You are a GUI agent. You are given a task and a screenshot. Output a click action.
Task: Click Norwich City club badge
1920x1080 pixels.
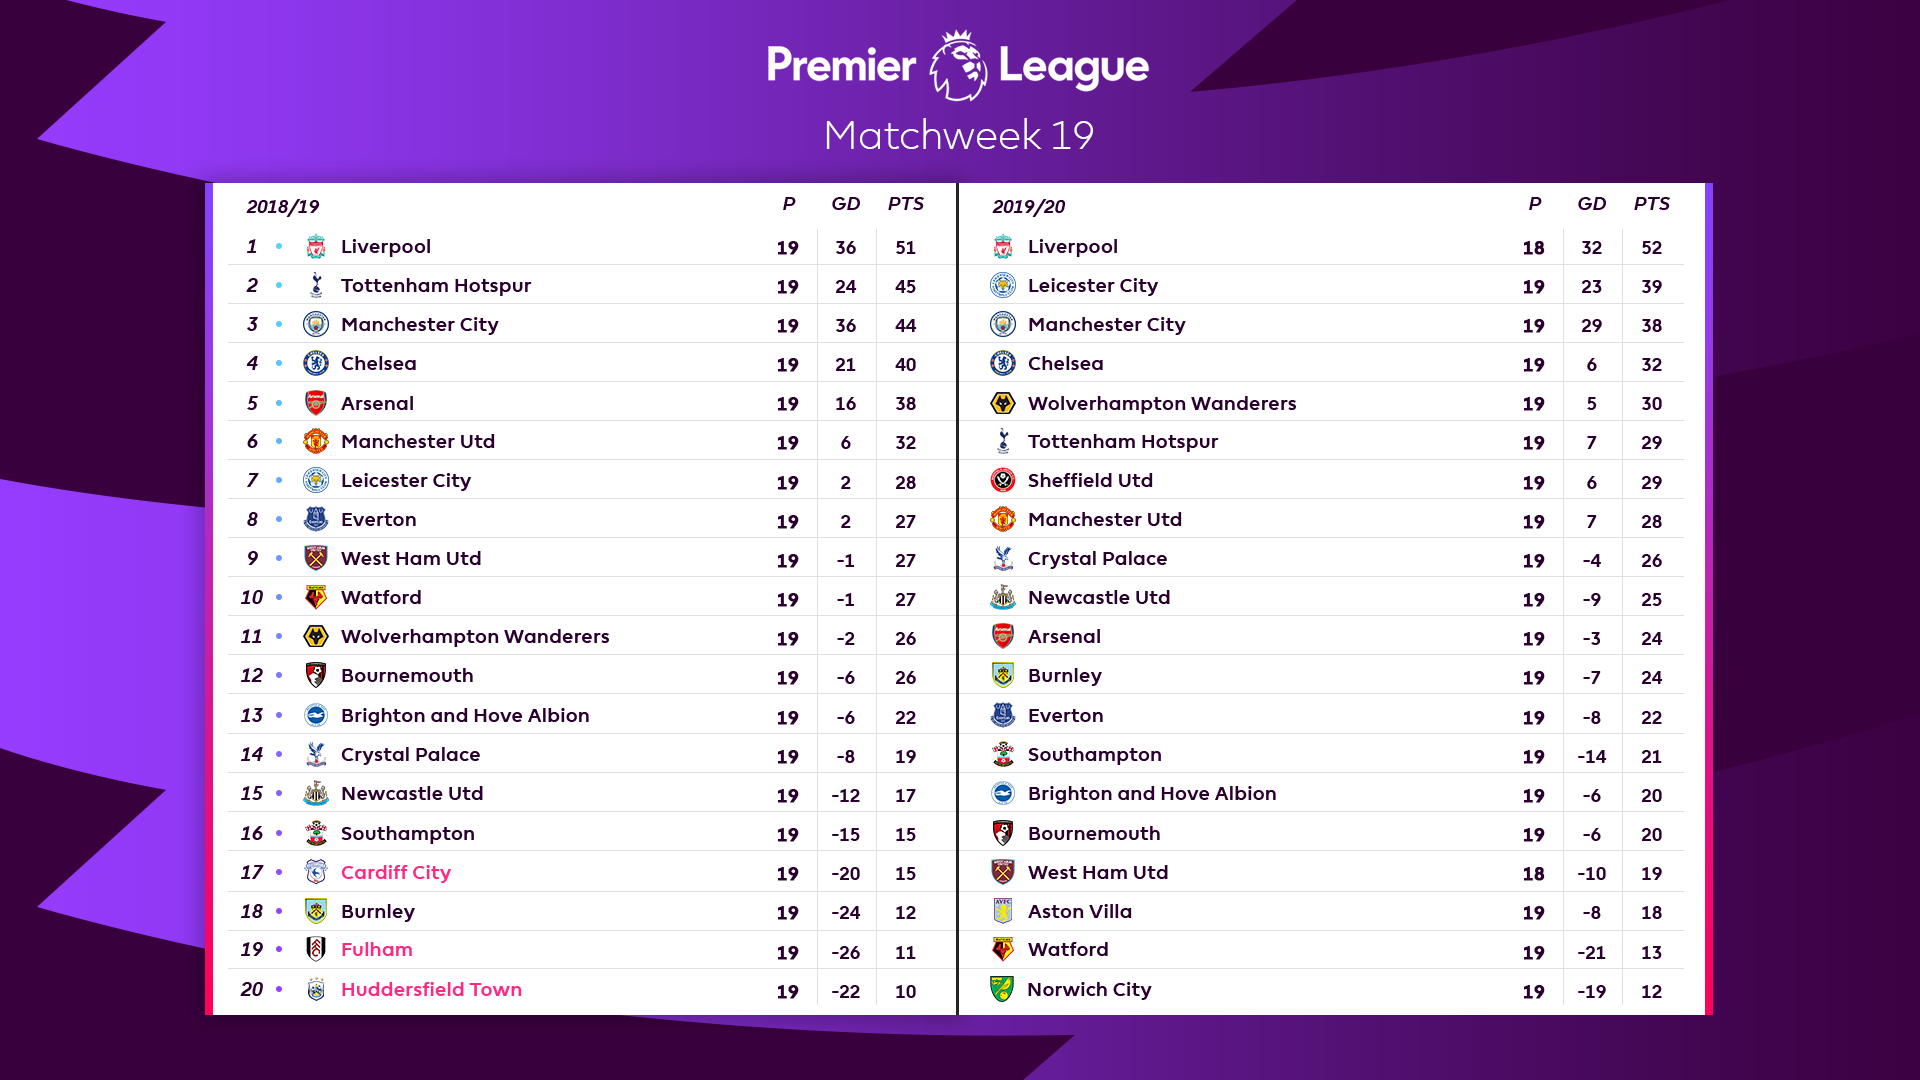click(x=1002, y=989)
